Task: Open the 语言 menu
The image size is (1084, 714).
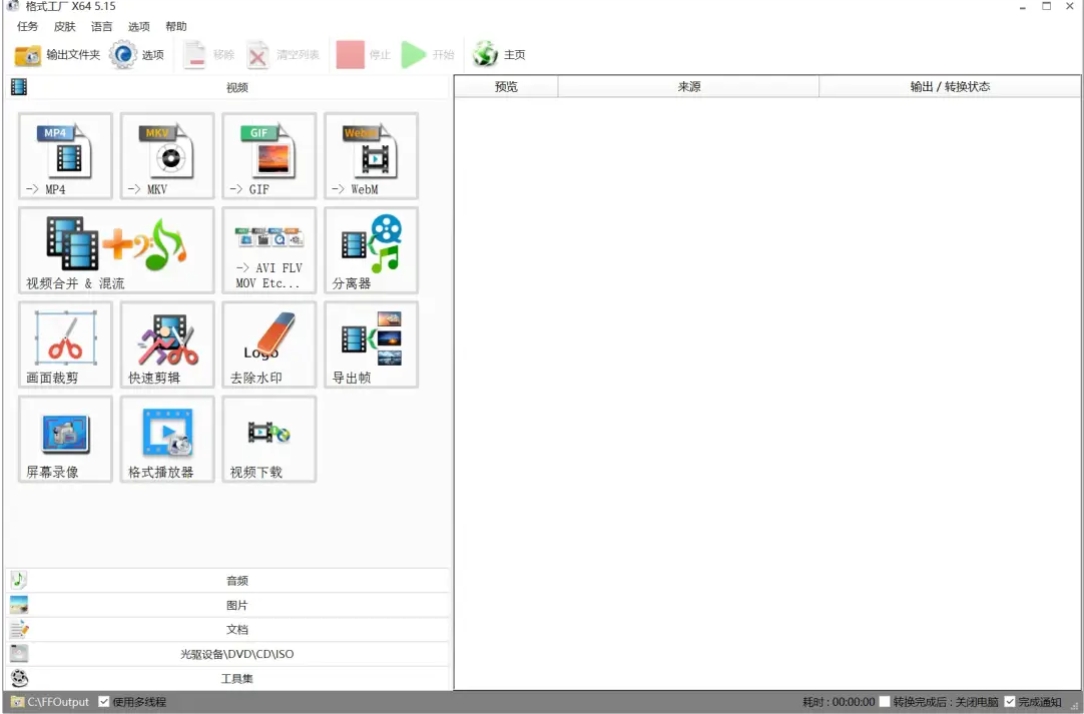Action: click(101, 26)
